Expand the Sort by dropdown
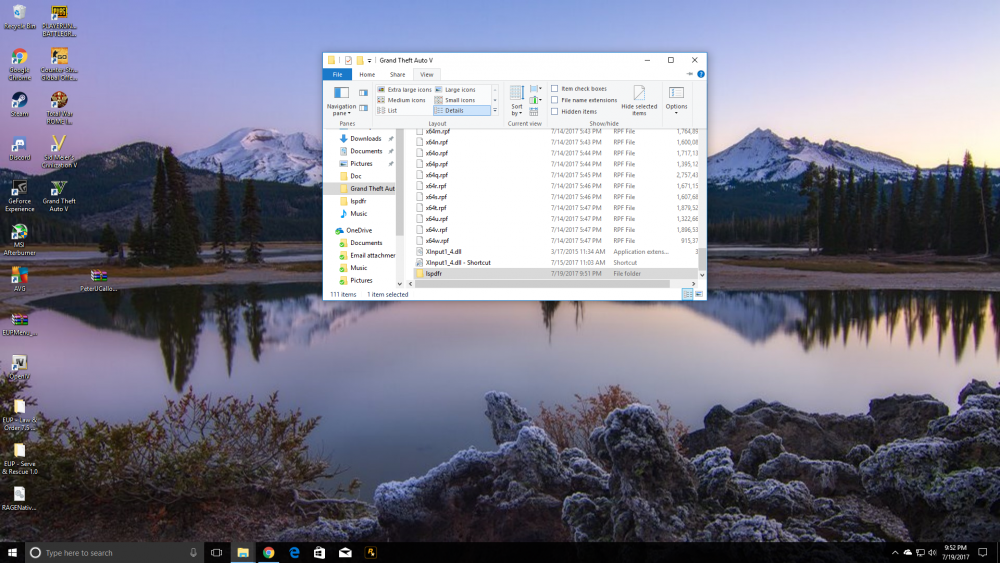1000x563 pixels. 516,106
